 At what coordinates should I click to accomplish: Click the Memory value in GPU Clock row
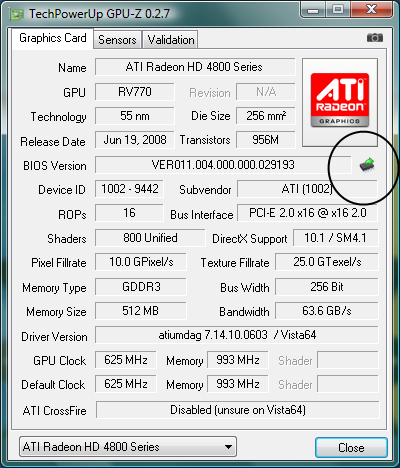tap(238, 360)
